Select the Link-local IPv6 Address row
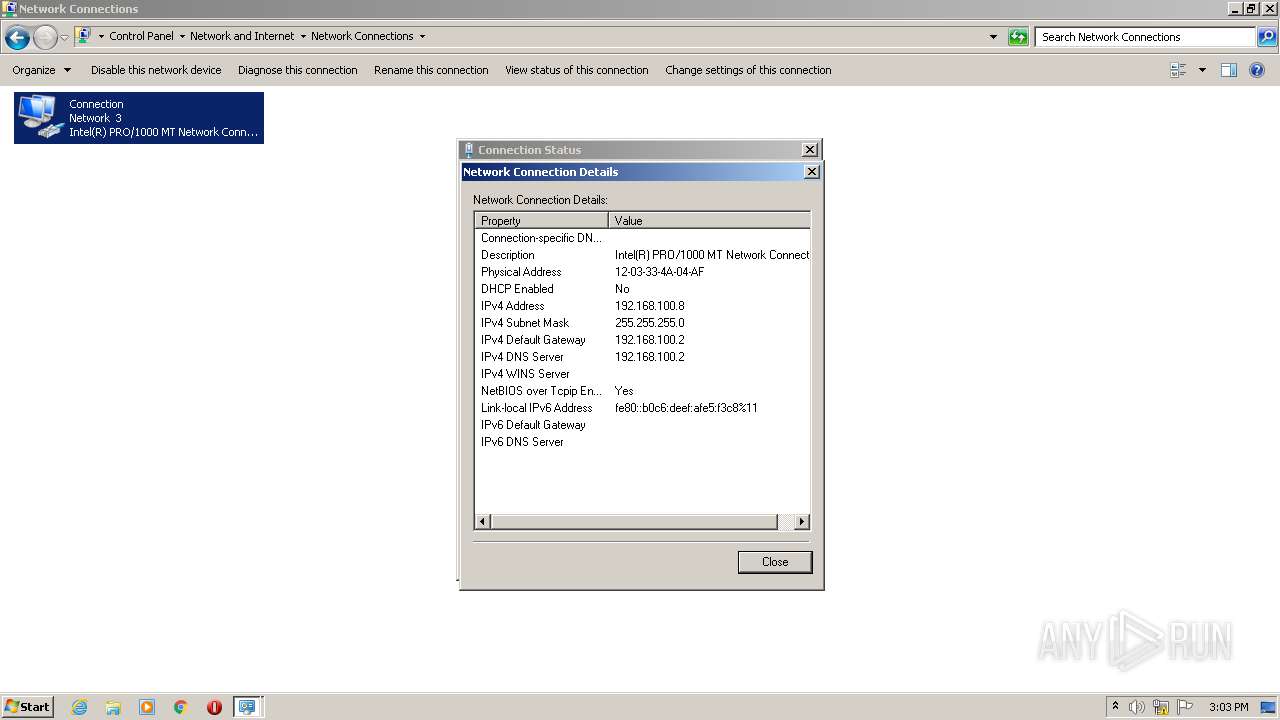1280x720 pixels. [642, 408]
